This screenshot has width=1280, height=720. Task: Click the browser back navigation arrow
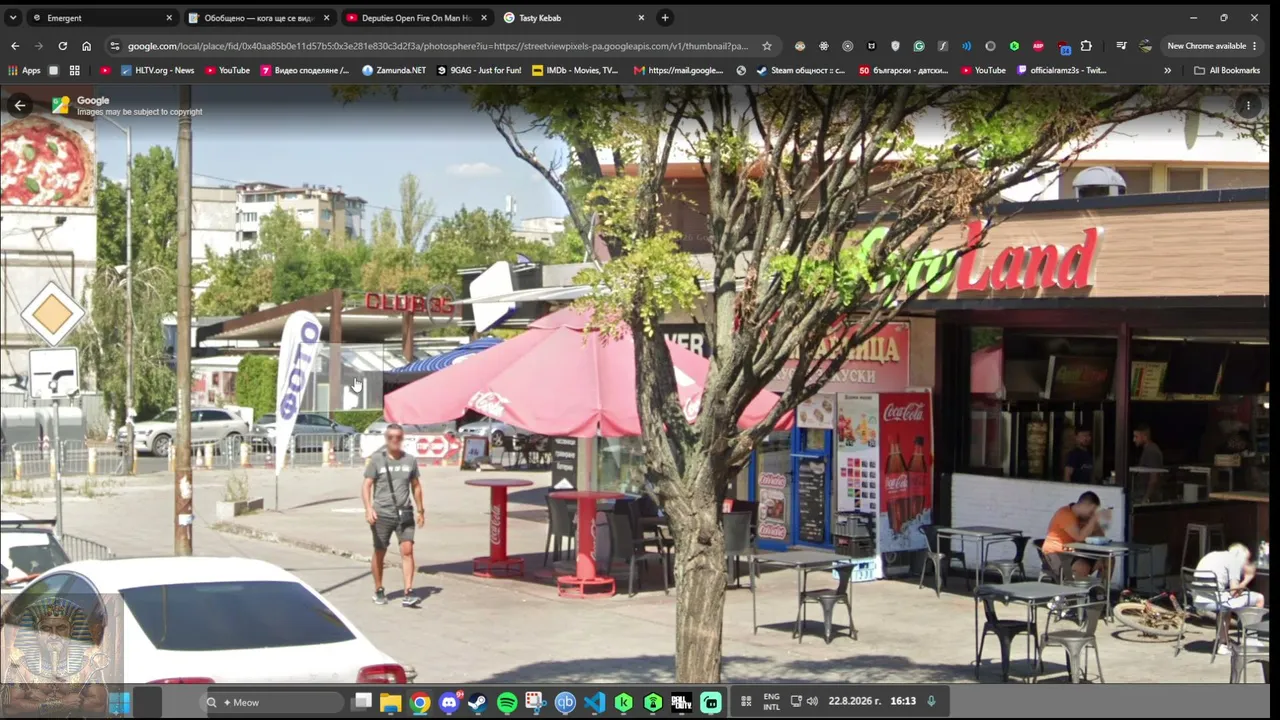pos(15,46)
